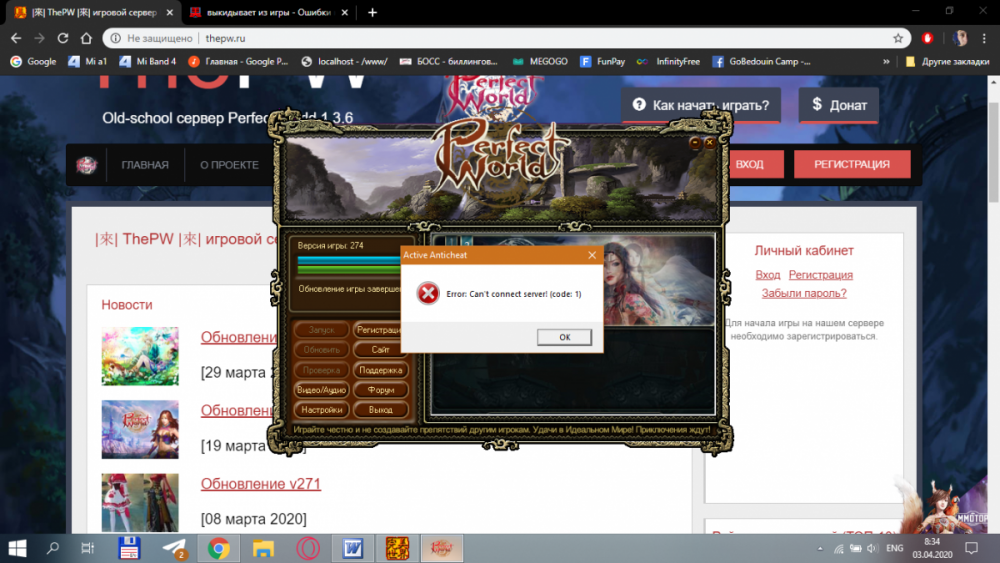Viewport: 1000px width, 563px height.
Task: Launch Telegram from the taskbar
Action: pos(174,548)
